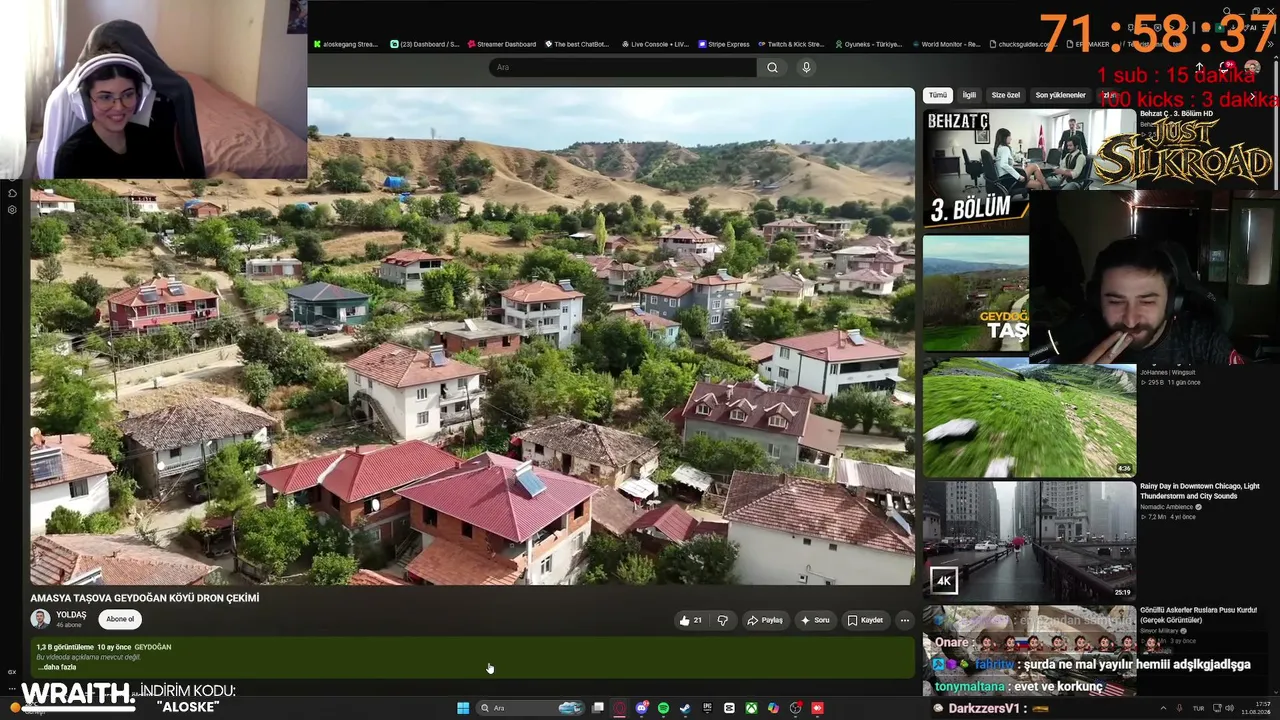Open the Windows Start menu
The width and height of the screenshot is (1280, 720).
[x=463, y=708]
